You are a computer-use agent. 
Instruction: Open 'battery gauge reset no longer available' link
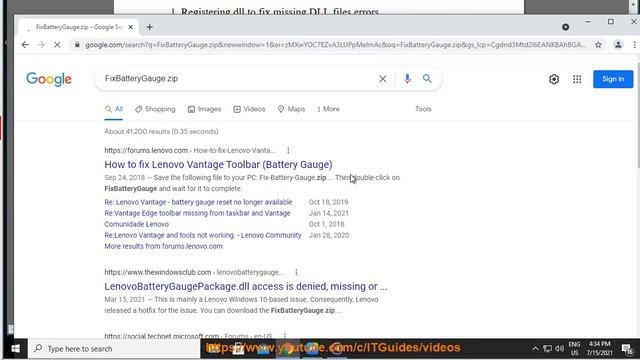pyautogui.click(x=198, y=202)
